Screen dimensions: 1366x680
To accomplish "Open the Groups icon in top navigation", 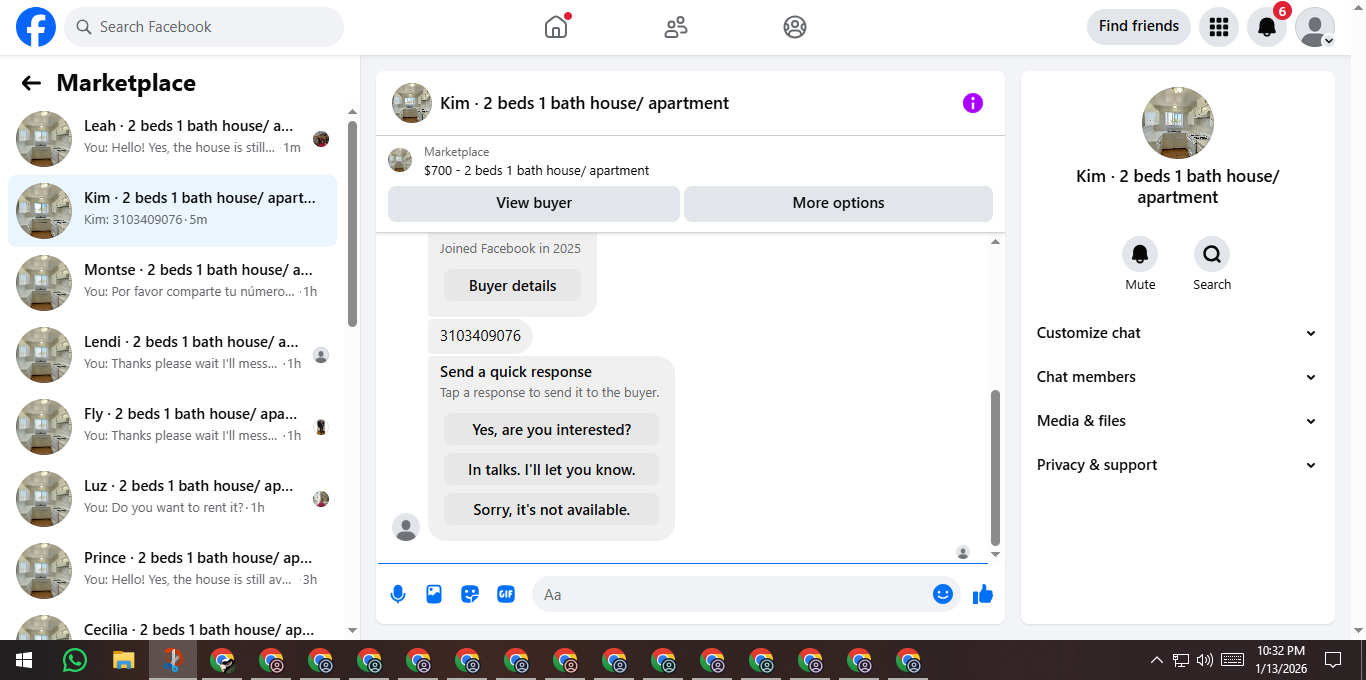I will [x=795, y=27].
